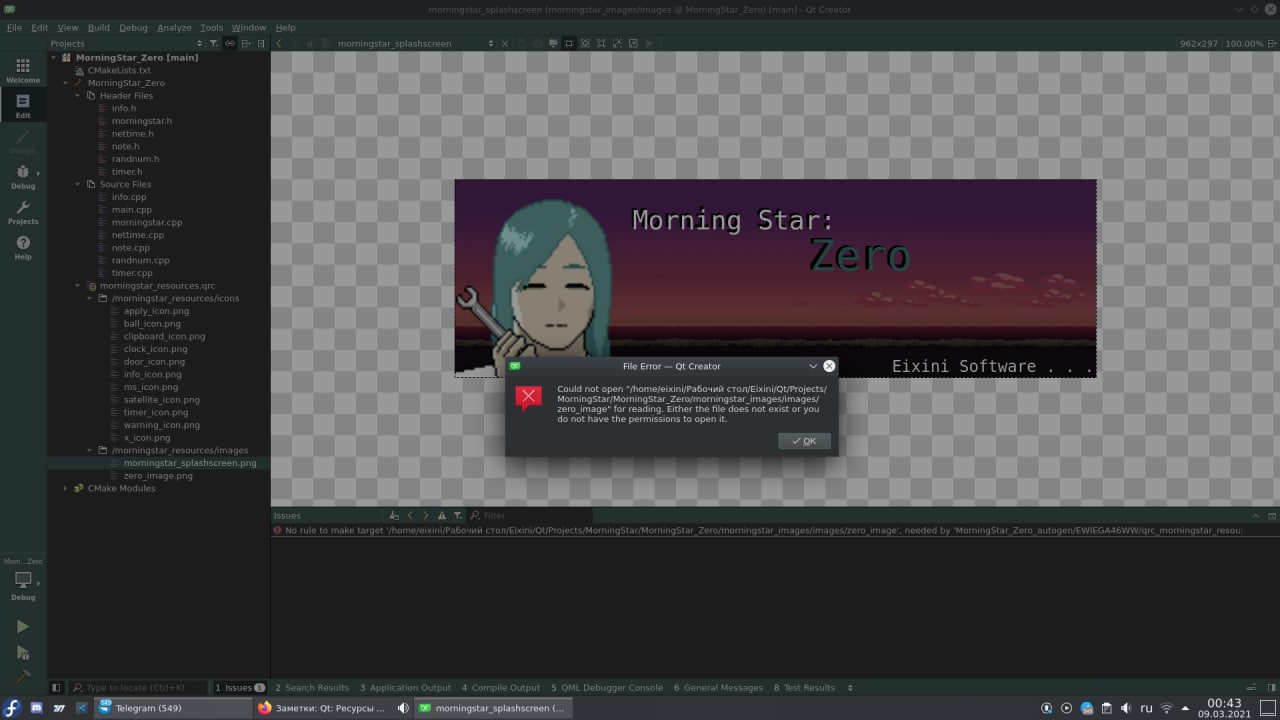
Task: Switch to Telegram in the taskbar
Action: pos(173,708)
